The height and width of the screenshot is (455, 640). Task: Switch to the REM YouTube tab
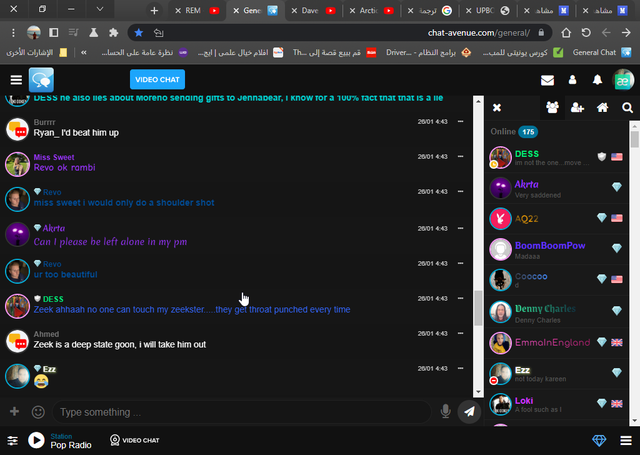[x=197, y=11]
